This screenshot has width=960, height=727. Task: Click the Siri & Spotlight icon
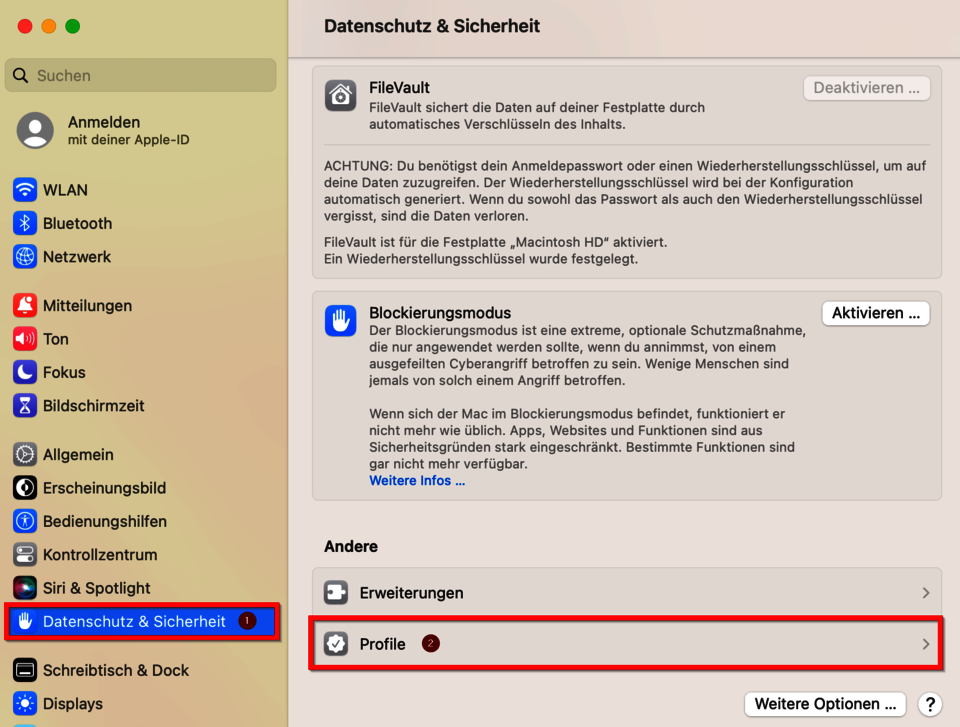pos(25,588)
